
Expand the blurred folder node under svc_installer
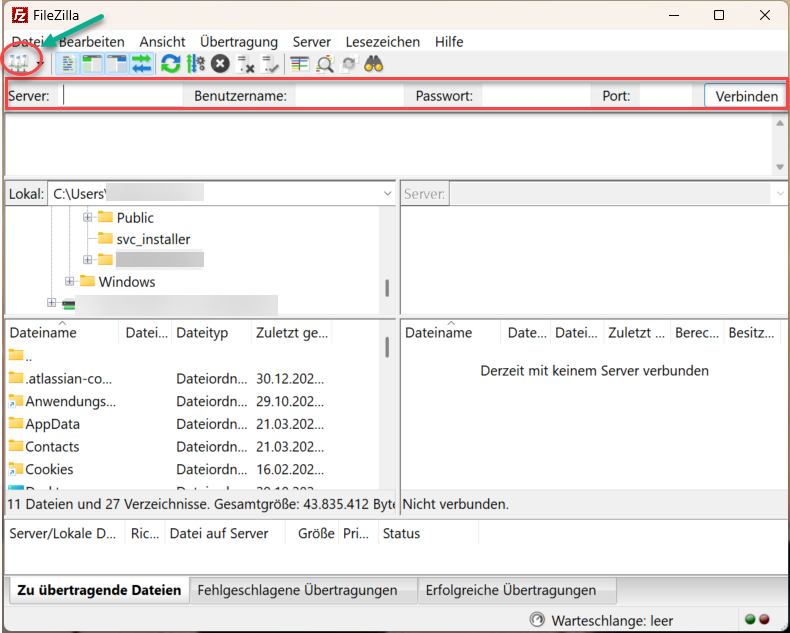point(88,260)
